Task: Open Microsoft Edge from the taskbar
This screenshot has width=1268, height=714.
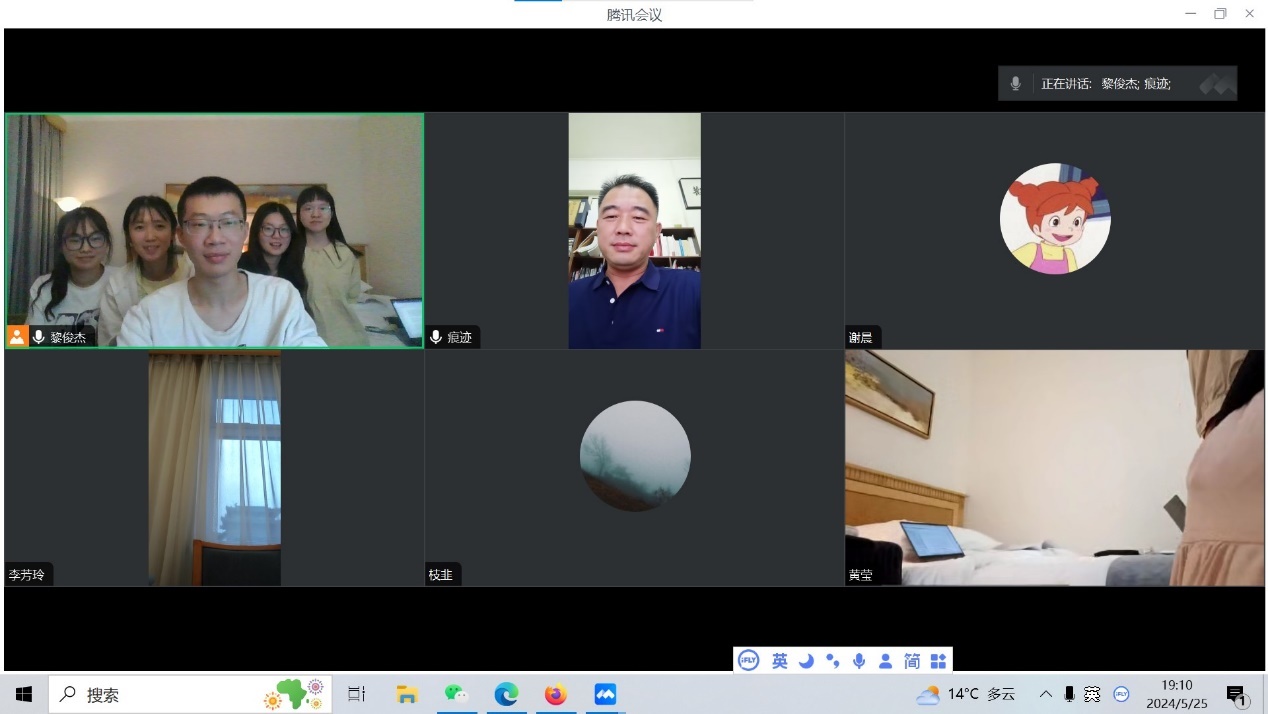Action: coord(506,694)
